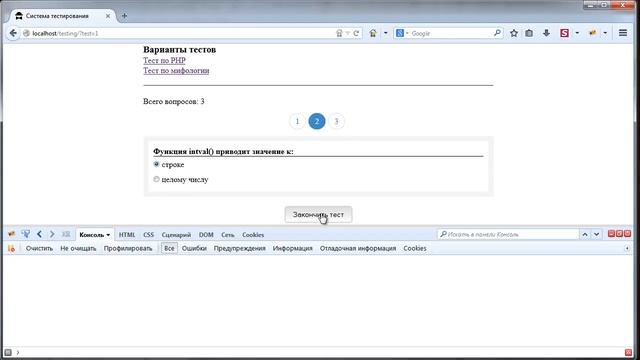The width and height of the screenshot is (640, 360).
Task: Switch to the CSS panel tab
Action: [x=149, y=235]
